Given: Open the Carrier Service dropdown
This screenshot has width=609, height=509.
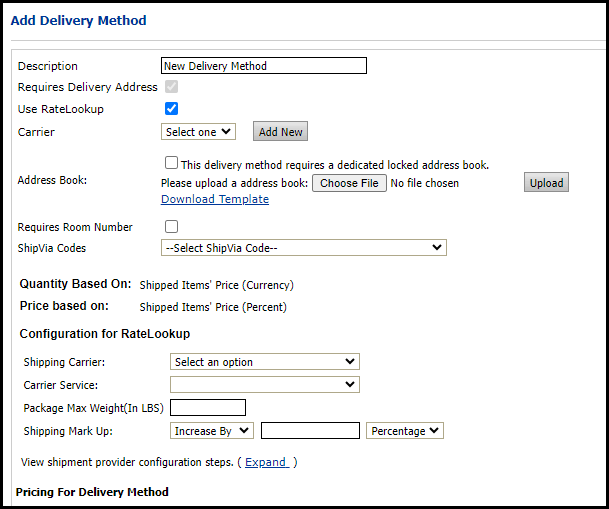Looking at the screenshot, I should click(x=264, y=384).
